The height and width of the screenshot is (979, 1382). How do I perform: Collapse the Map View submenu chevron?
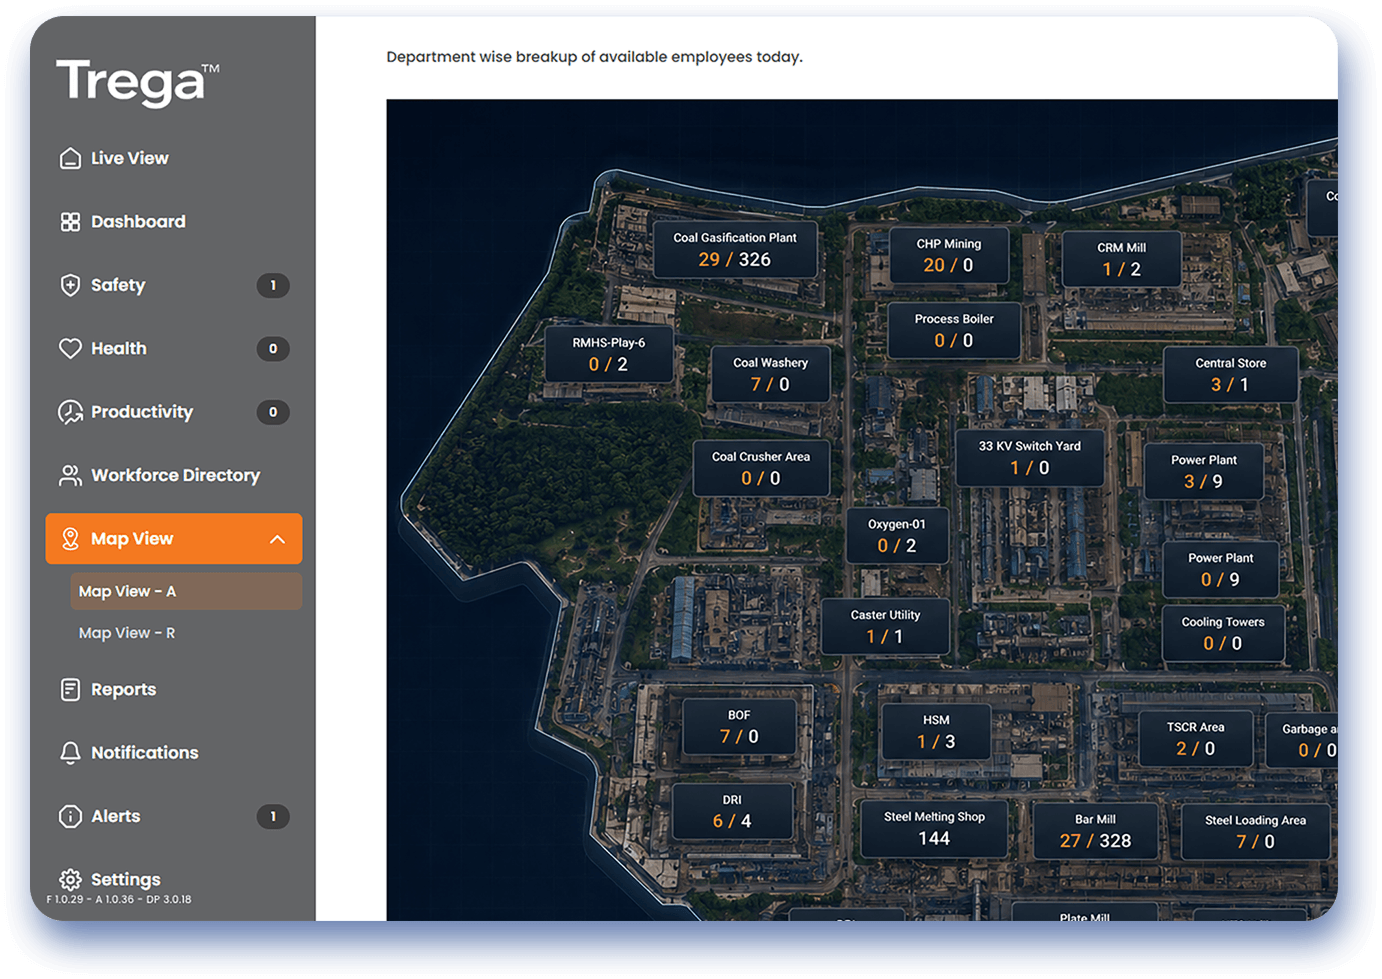(278, 539)
